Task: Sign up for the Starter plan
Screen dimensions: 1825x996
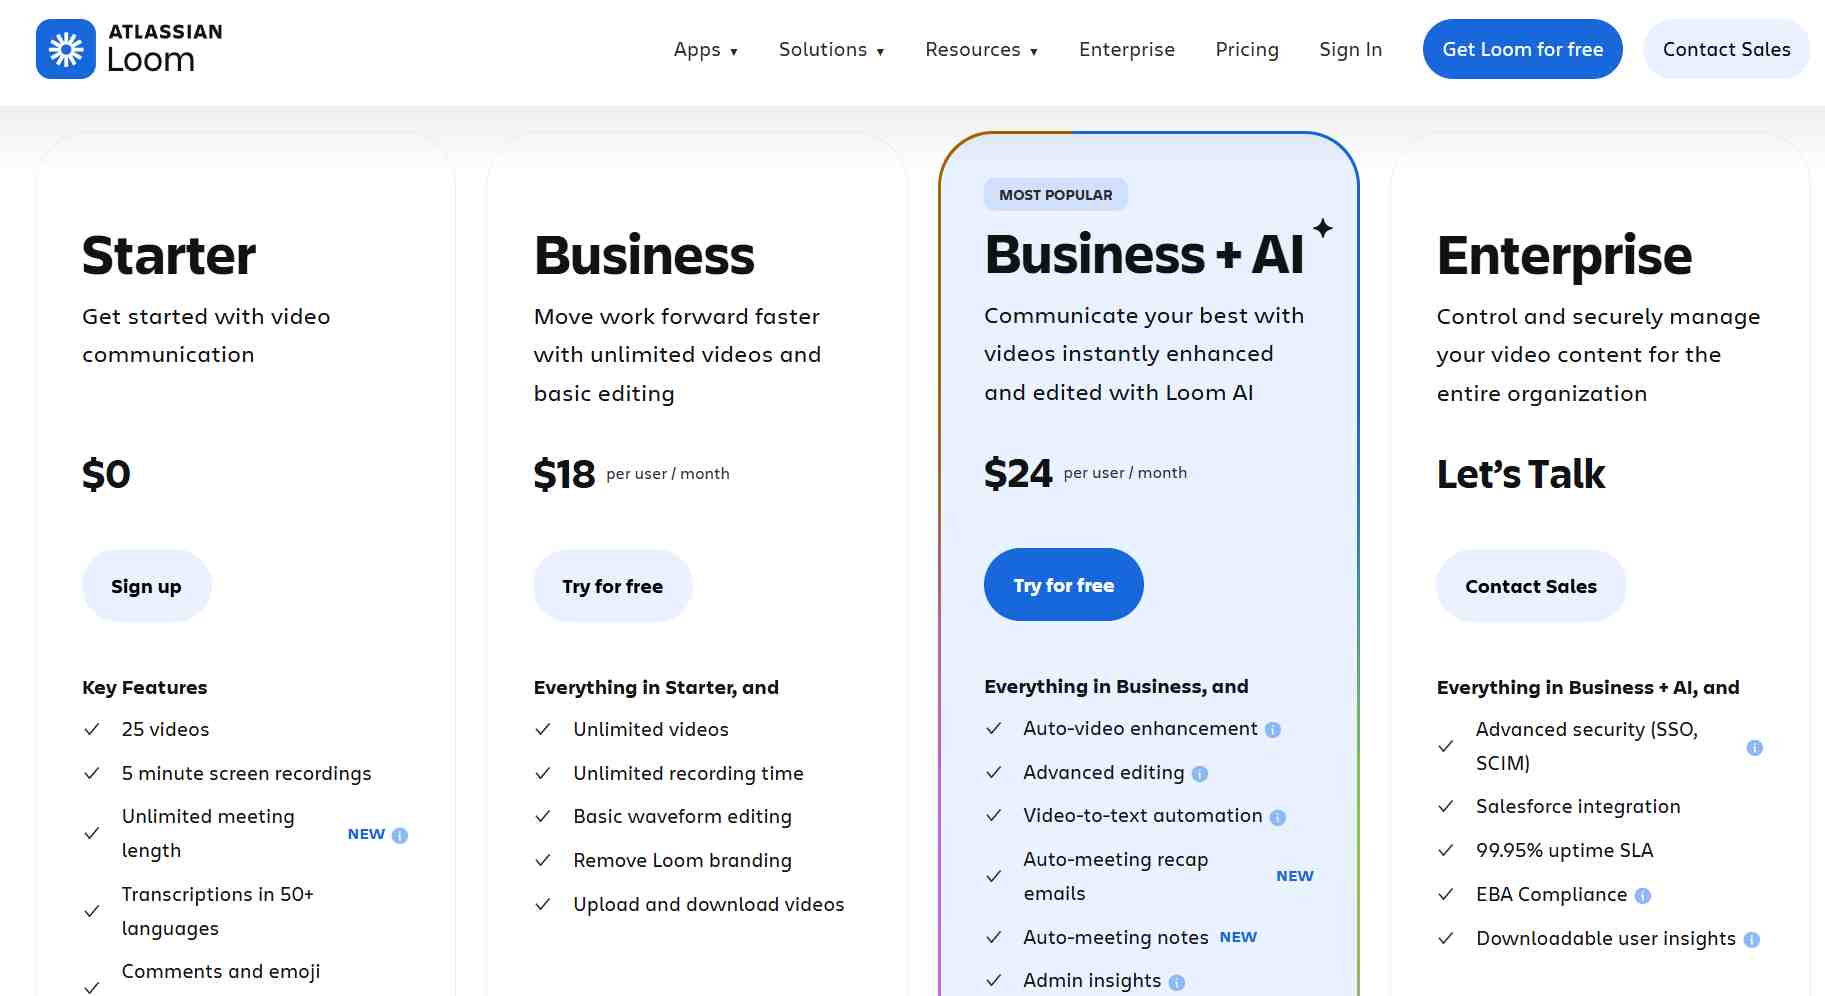Action: (x=146, y=586)
